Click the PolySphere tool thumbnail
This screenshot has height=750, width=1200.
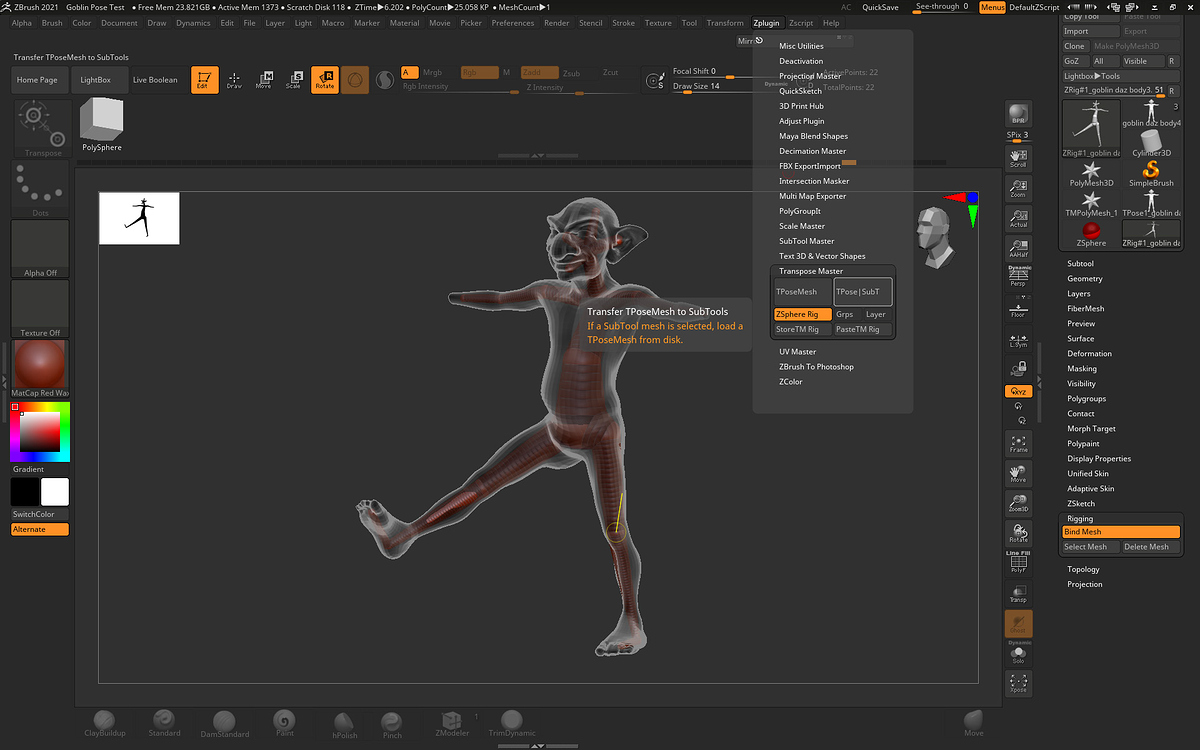click(x=101, y=125)
